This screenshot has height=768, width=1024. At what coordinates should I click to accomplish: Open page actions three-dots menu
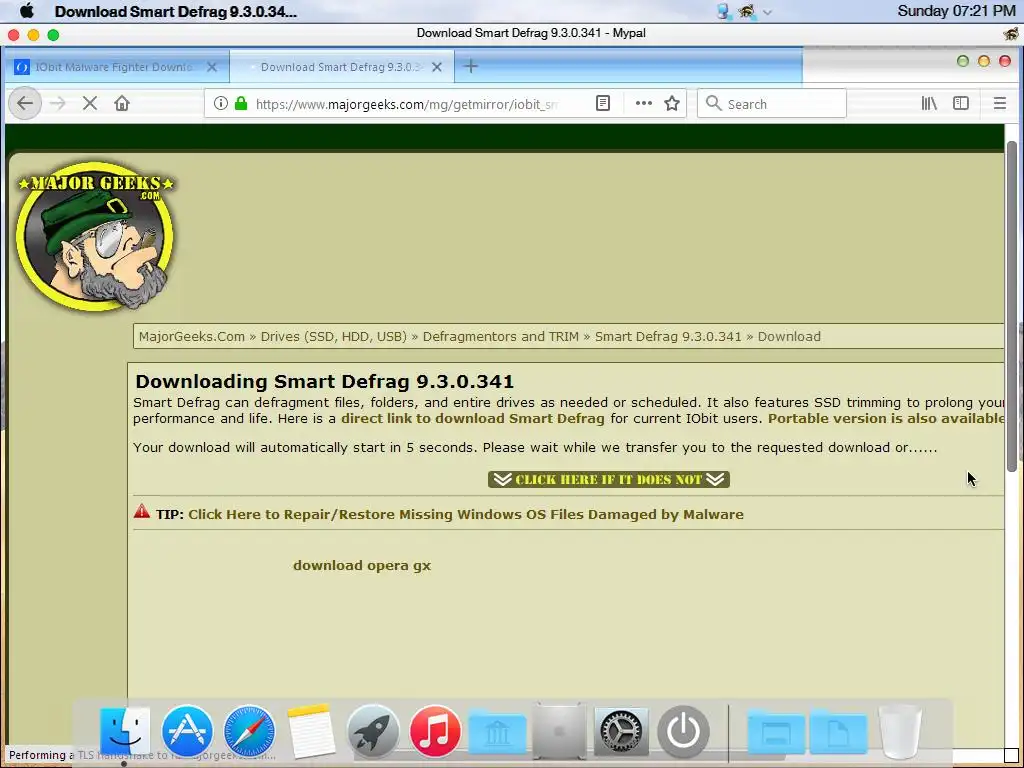click(644, 103)
